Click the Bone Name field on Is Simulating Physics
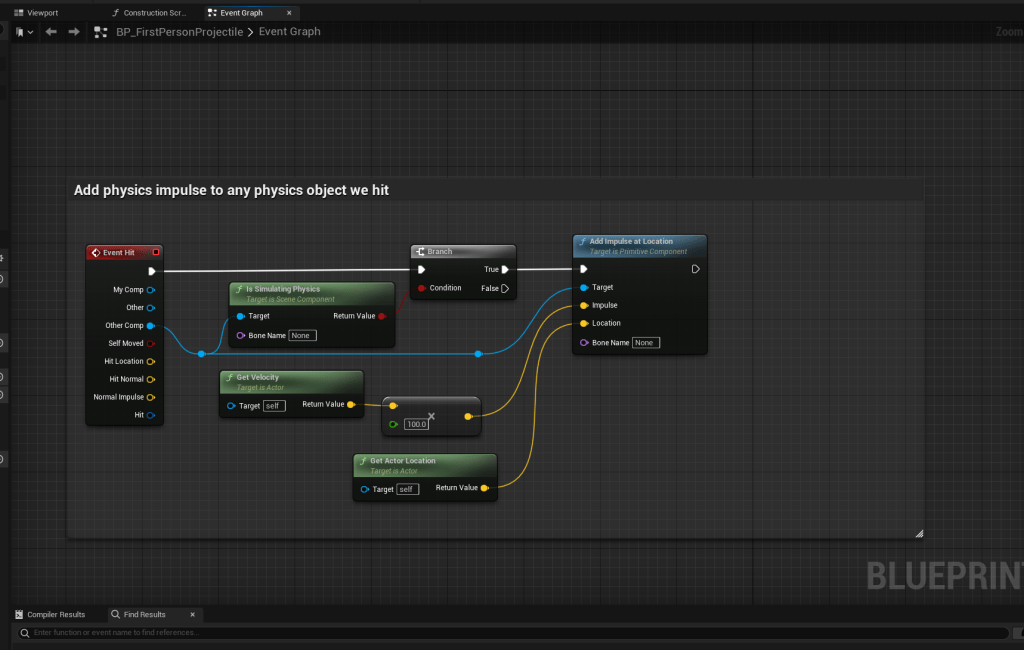 pyautogui.click(x=302, y=335)
